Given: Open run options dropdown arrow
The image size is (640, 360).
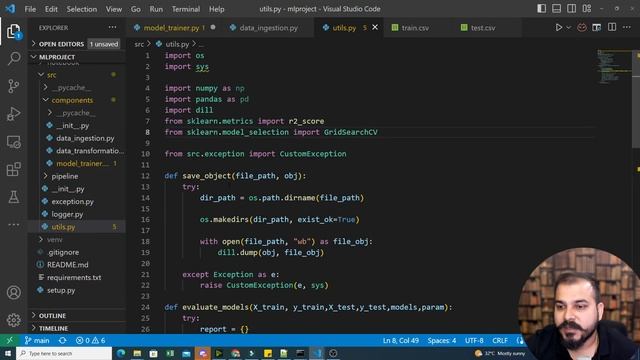Looking at the screenshot, I should [x=568, y=28].
